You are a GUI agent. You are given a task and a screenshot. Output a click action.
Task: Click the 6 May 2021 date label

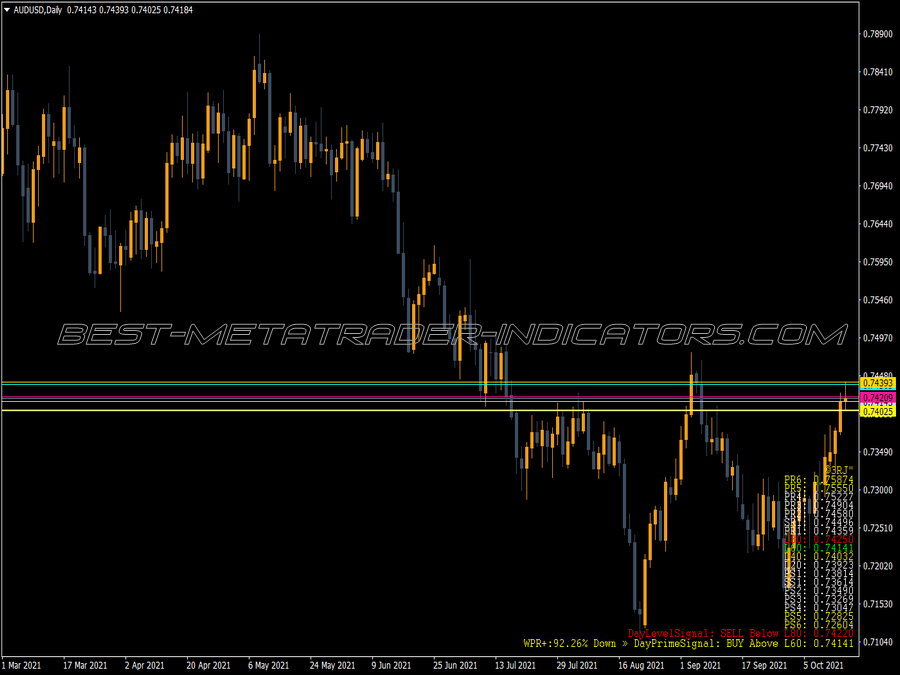coord(268,665)
